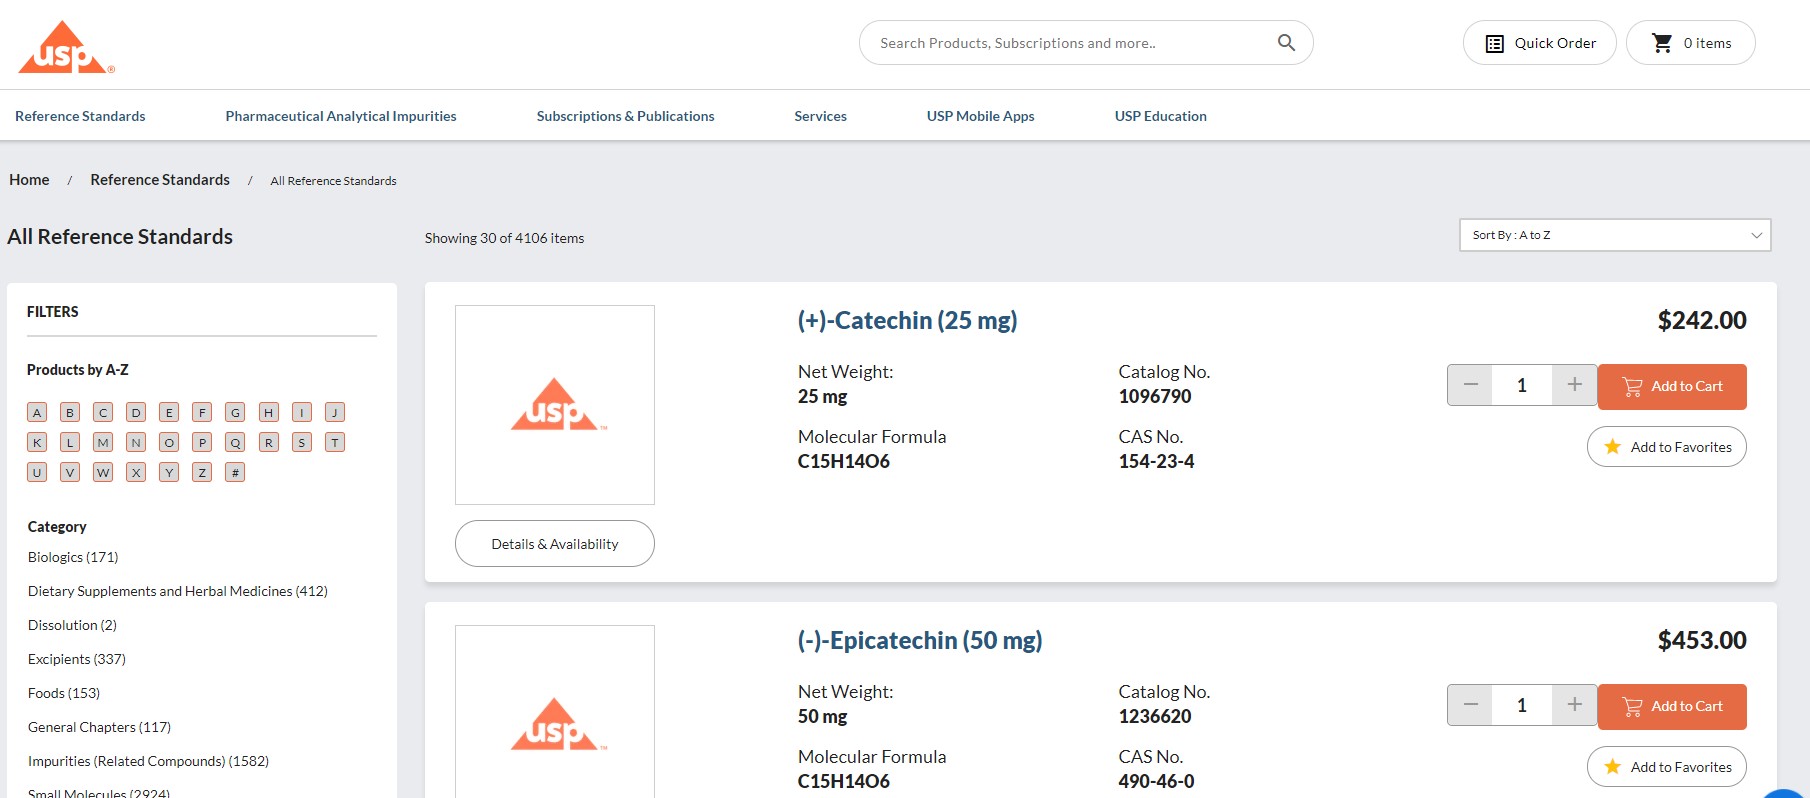This screenshot has height=798, width=1810.
Task: Open Reference Standards menu
Action: tap(80, 116)
